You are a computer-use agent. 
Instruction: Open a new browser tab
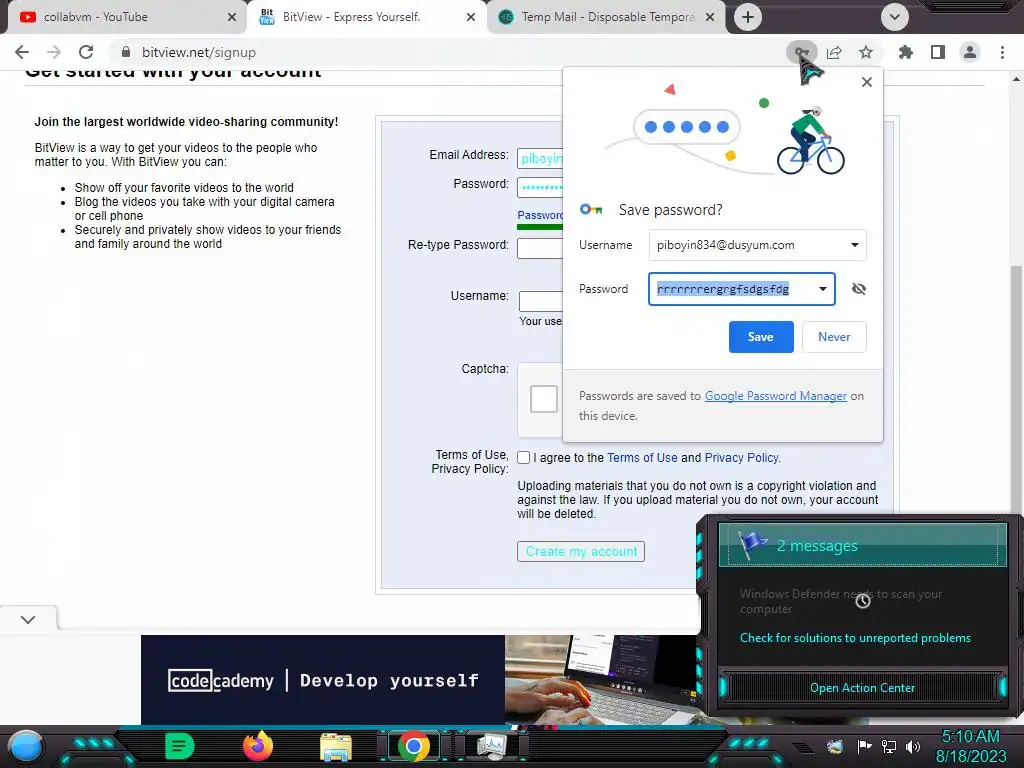tap(748, 17)
